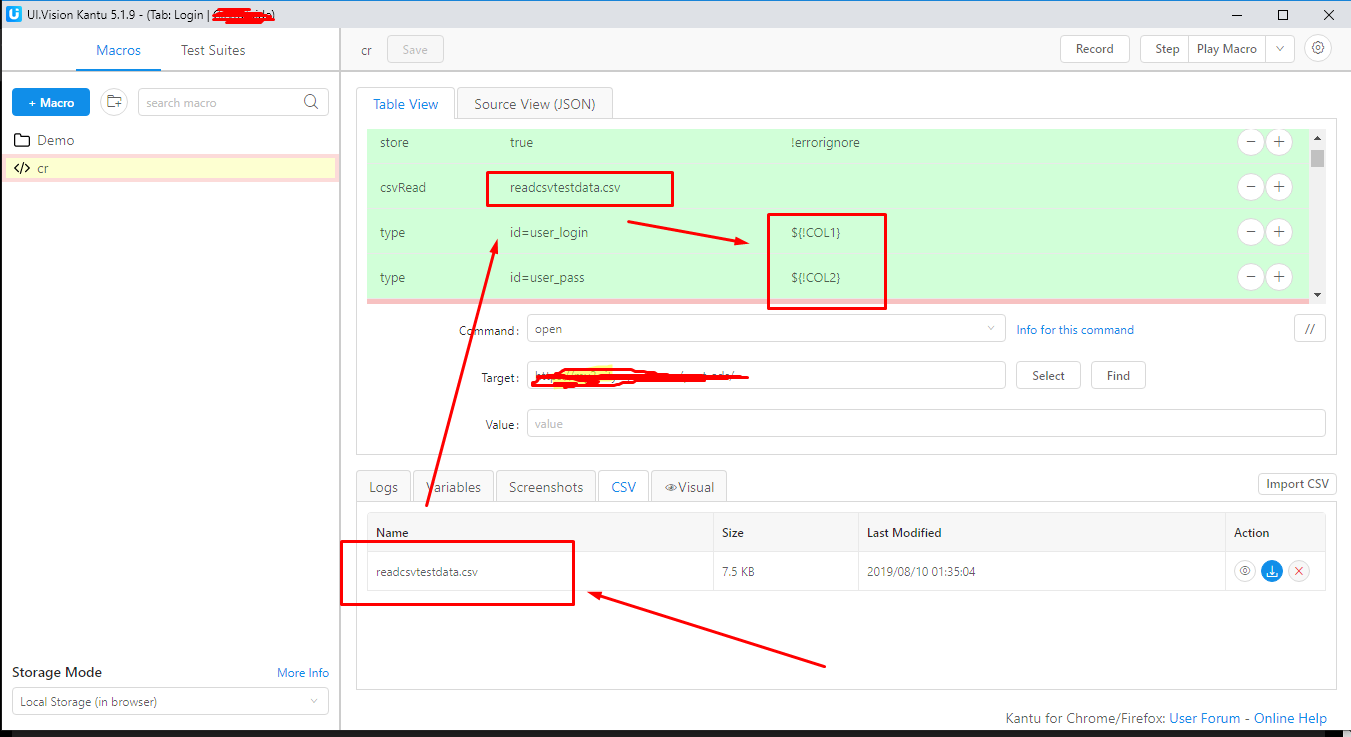This screenshot has width=1351, height=737.
Task: Click the Step button
Action: [1167, 49]
